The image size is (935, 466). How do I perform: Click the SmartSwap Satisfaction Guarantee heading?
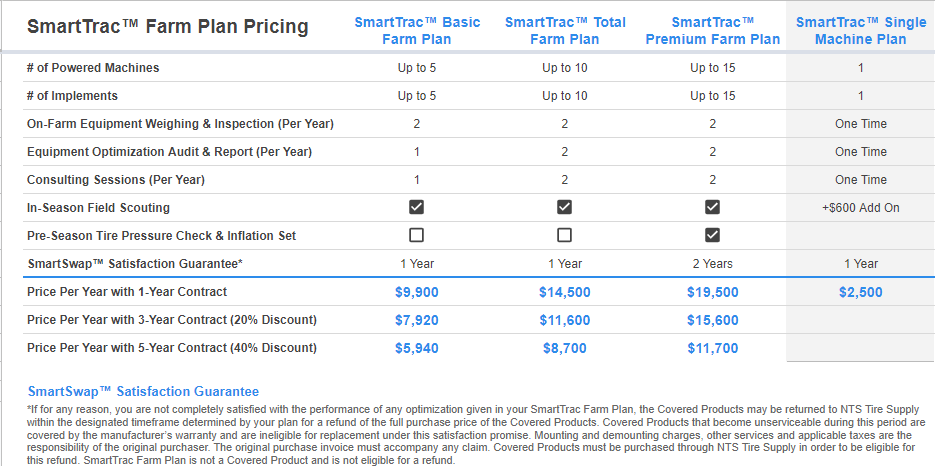[x=144, y=392]
